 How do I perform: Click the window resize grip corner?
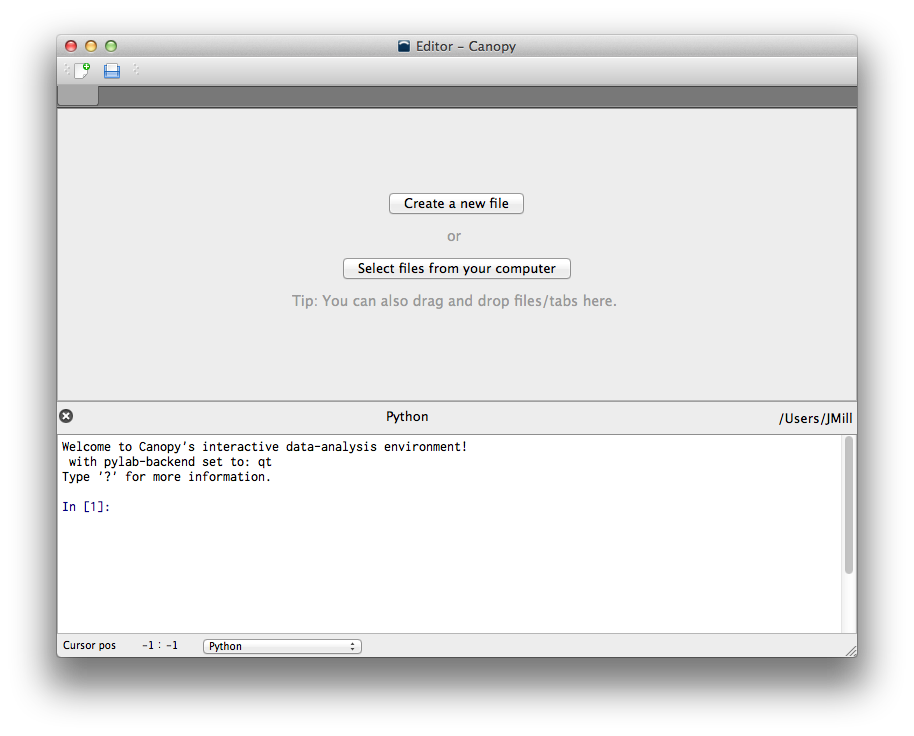coord(851,651)
